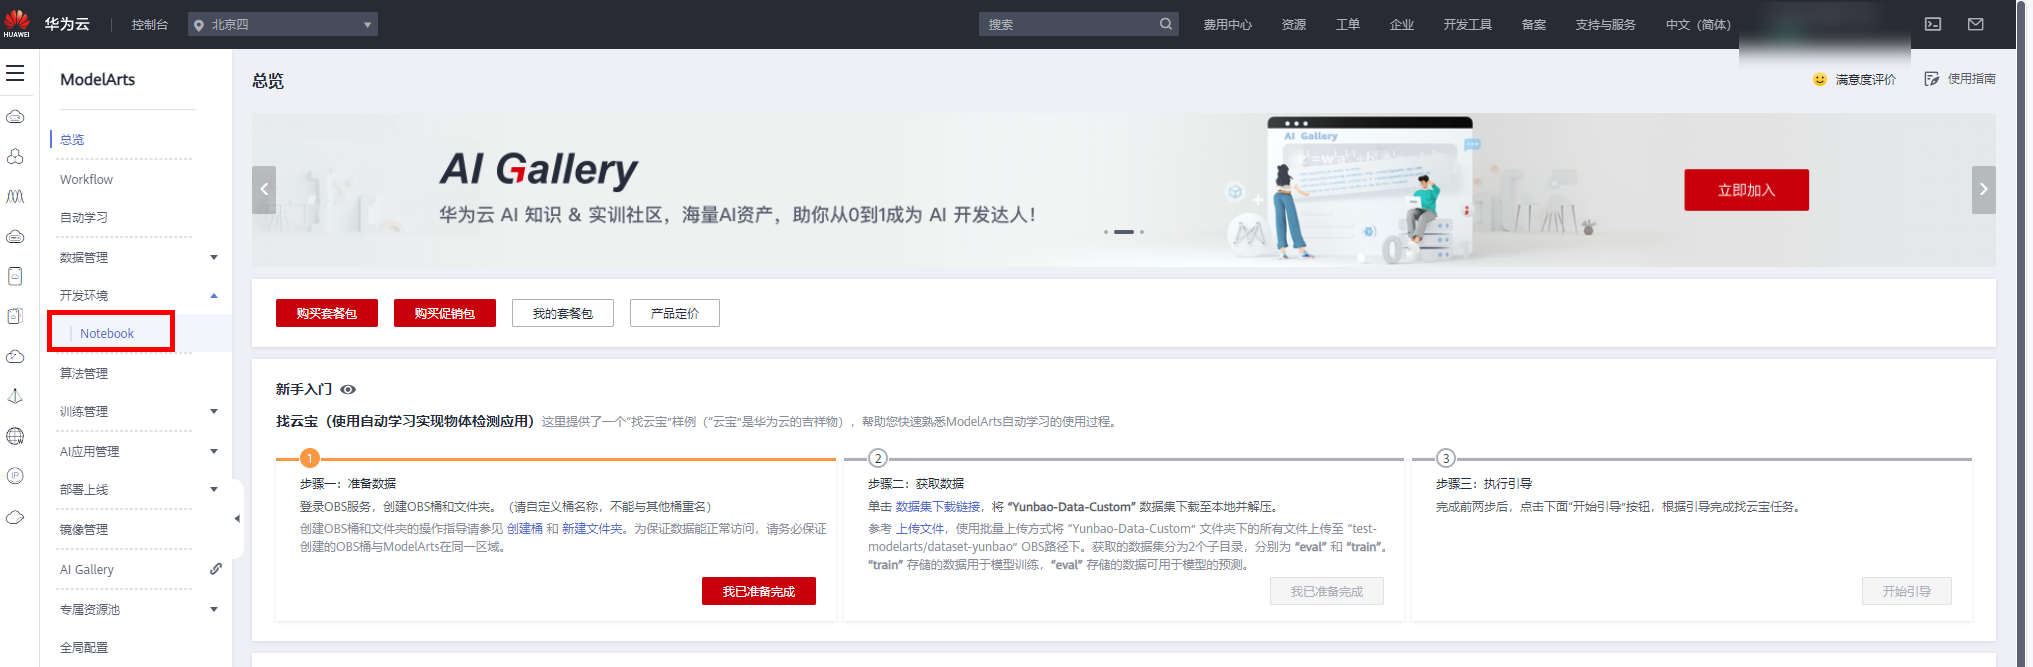Viewport: 2033px width, 667px height.
Task: Launch the CloudShell terminal icon
Action: [x=1933, y=24]
